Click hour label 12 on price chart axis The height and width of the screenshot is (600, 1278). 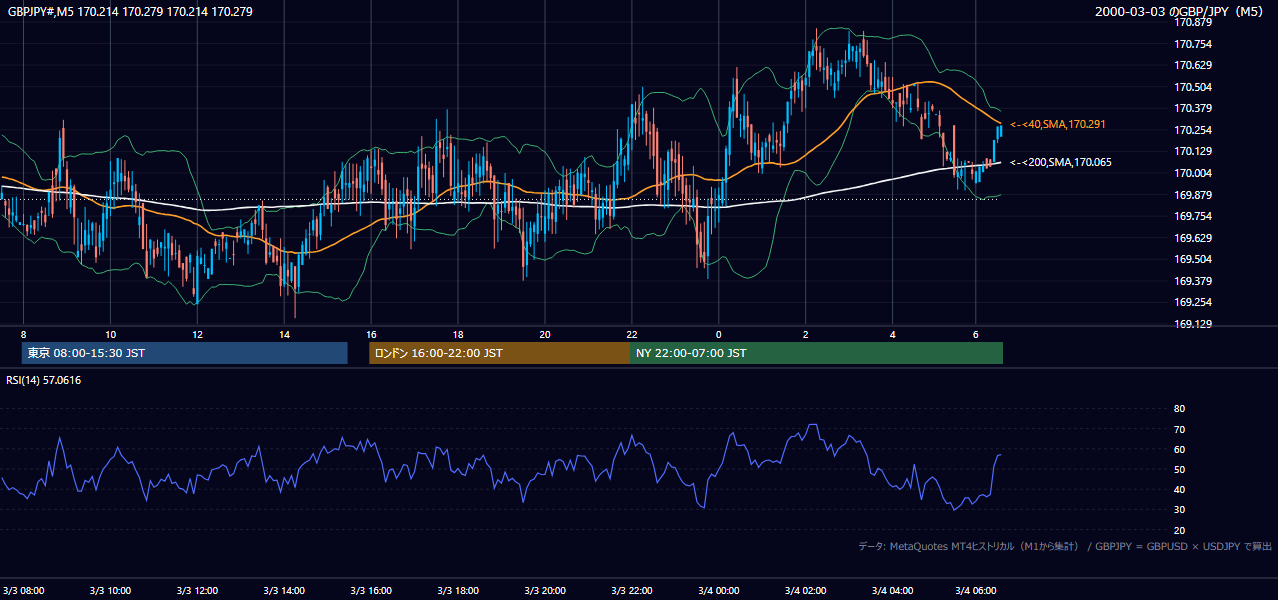click(197, 334)
